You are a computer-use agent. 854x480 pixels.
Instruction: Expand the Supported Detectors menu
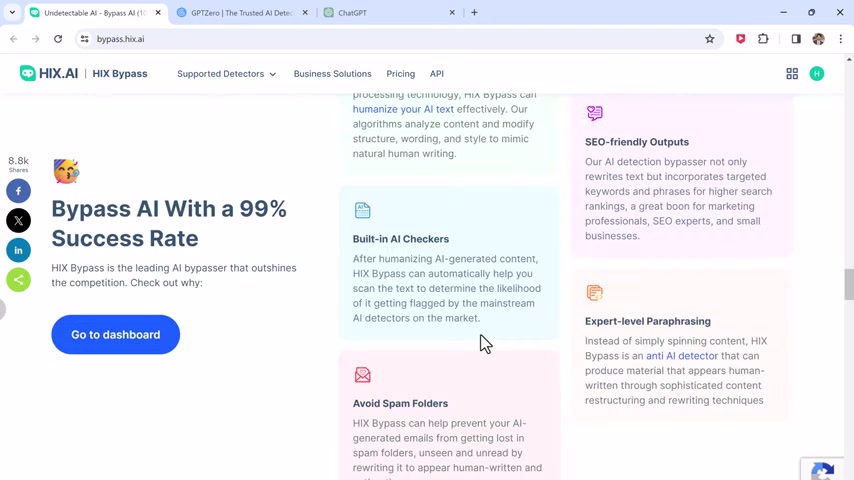(227, 74)
